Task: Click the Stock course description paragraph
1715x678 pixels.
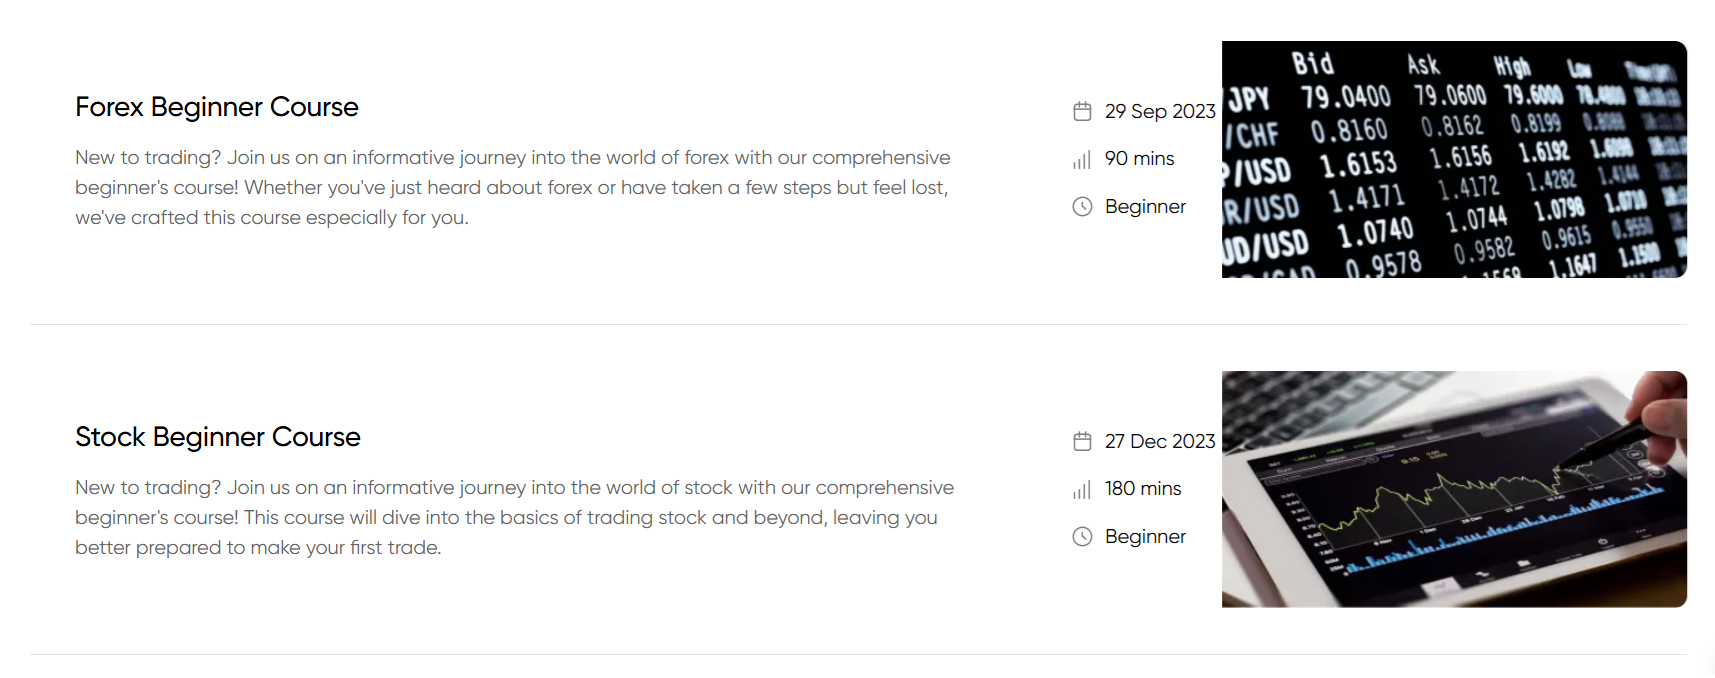Action: coord(514,518)
